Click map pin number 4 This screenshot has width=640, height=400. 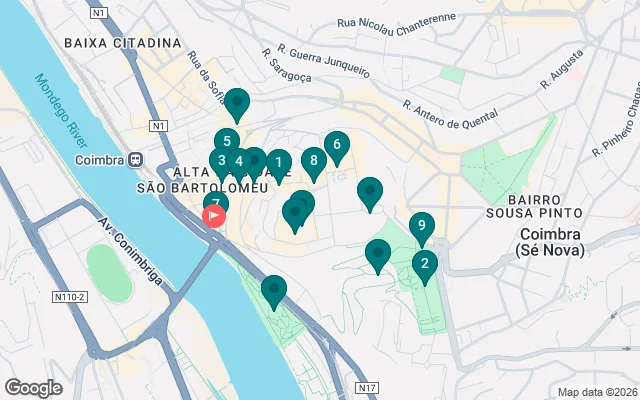[x=239, y=162]
